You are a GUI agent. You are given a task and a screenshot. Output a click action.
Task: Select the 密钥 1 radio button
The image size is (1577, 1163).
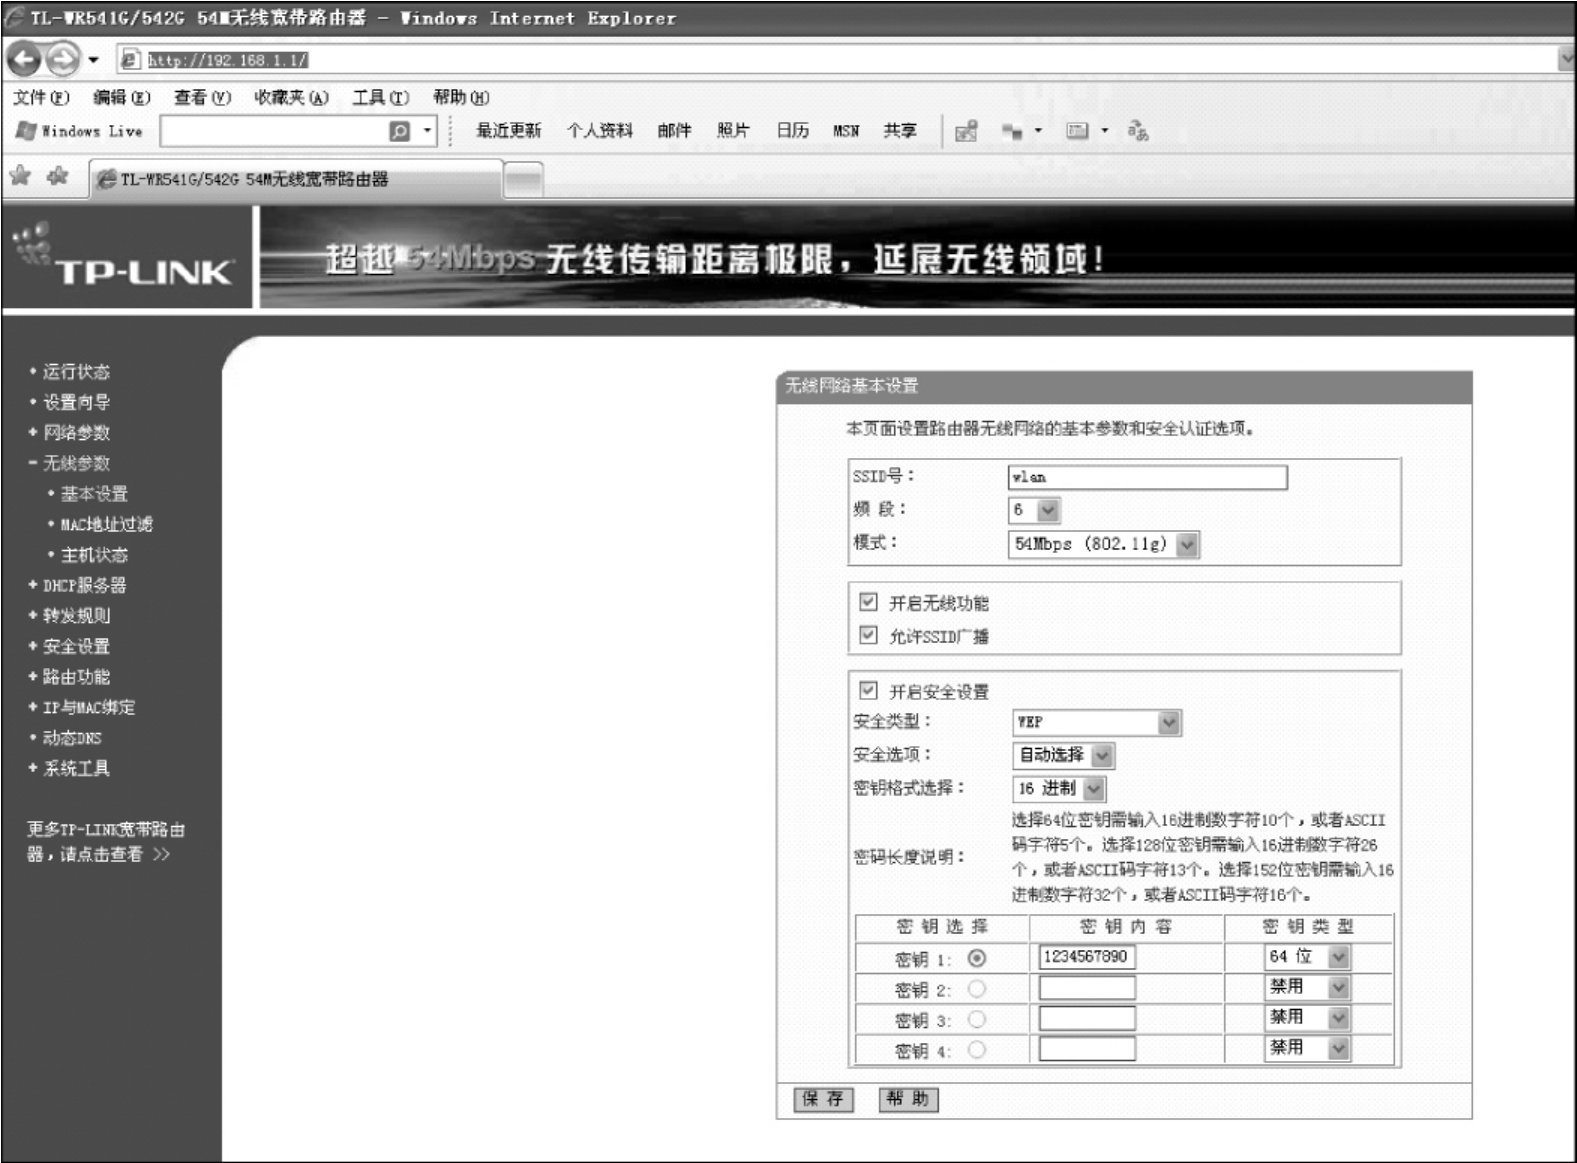pyautogui.click(x=977, y=958)
